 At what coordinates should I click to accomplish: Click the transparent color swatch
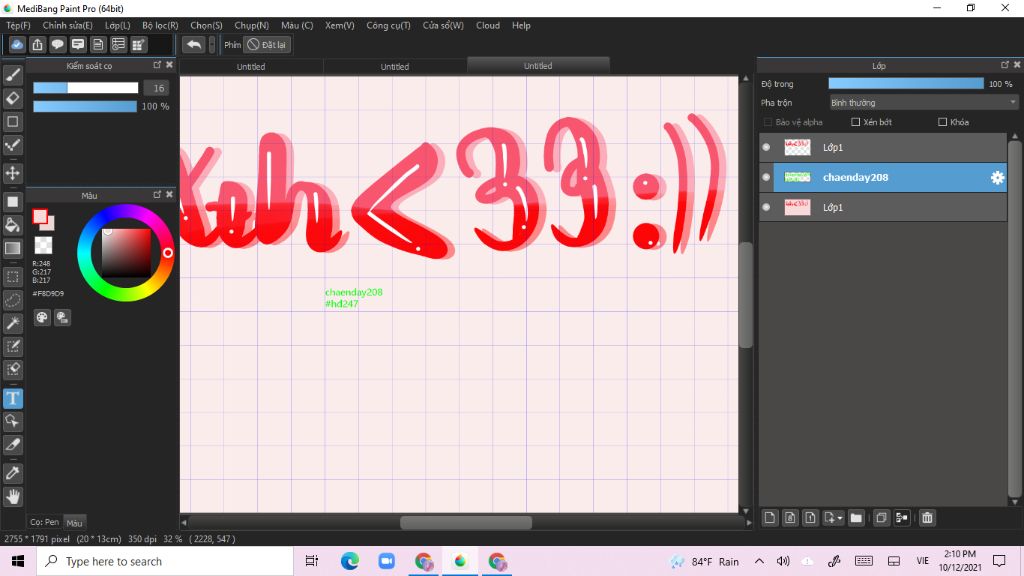pos(43,245)
